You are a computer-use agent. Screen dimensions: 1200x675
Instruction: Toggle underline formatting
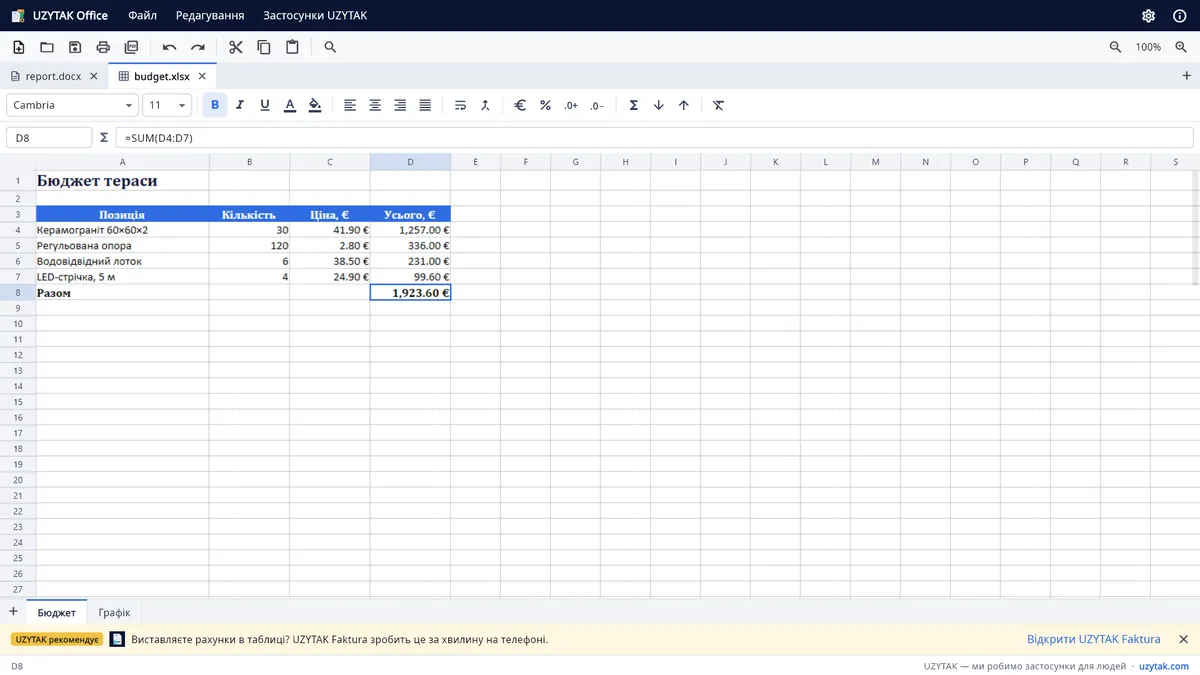265,105
